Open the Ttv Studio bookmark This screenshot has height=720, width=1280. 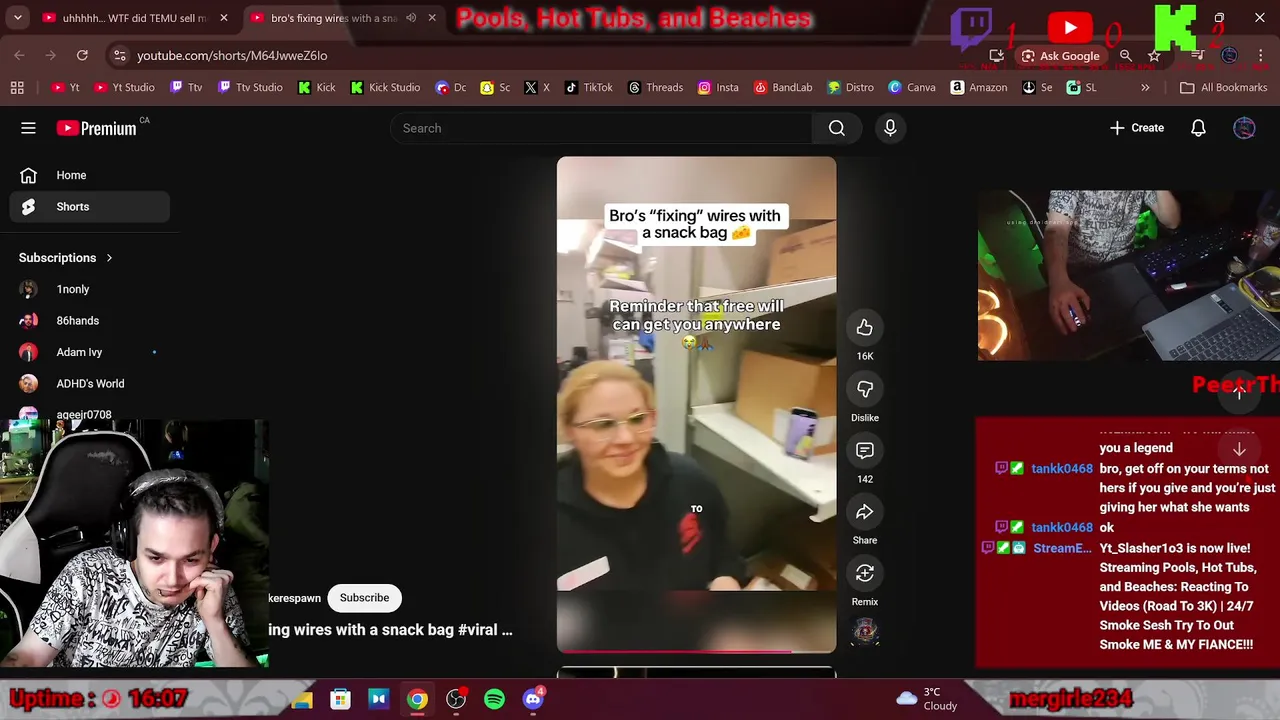(x=250, y=88)
